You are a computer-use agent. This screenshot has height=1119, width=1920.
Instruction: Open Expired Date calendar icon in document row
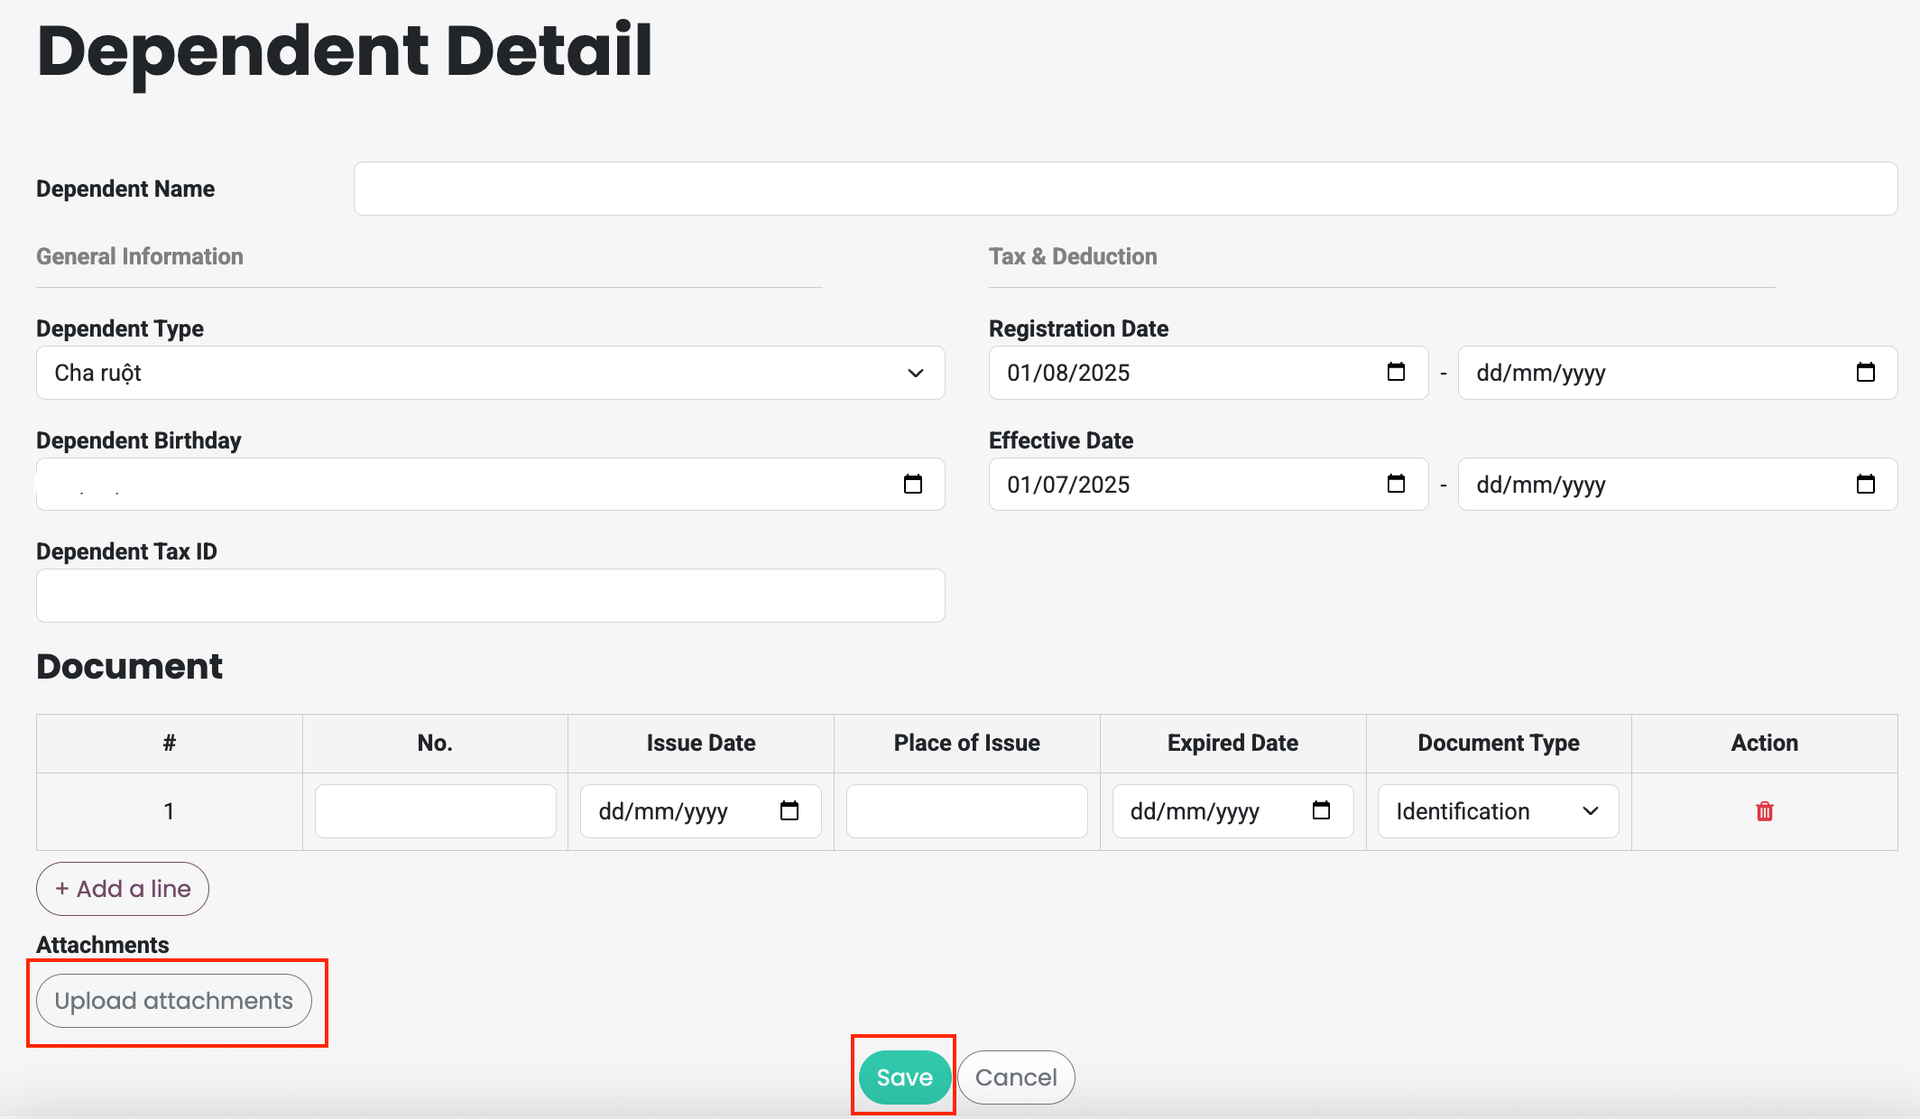(1321, 811)
